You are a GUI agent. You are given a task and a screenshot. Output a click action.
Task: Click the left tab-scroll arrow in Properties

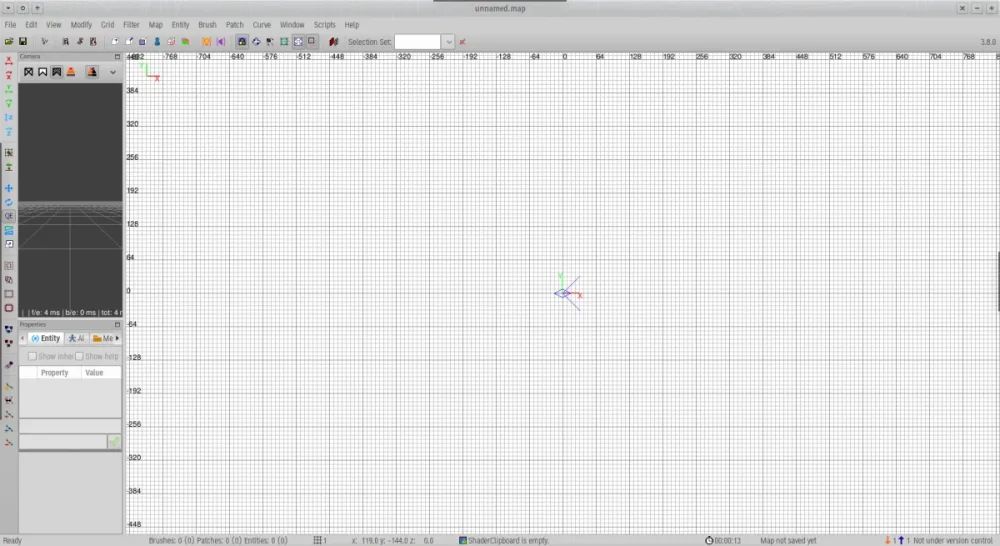pyautogui.click(x=22, y=339)
